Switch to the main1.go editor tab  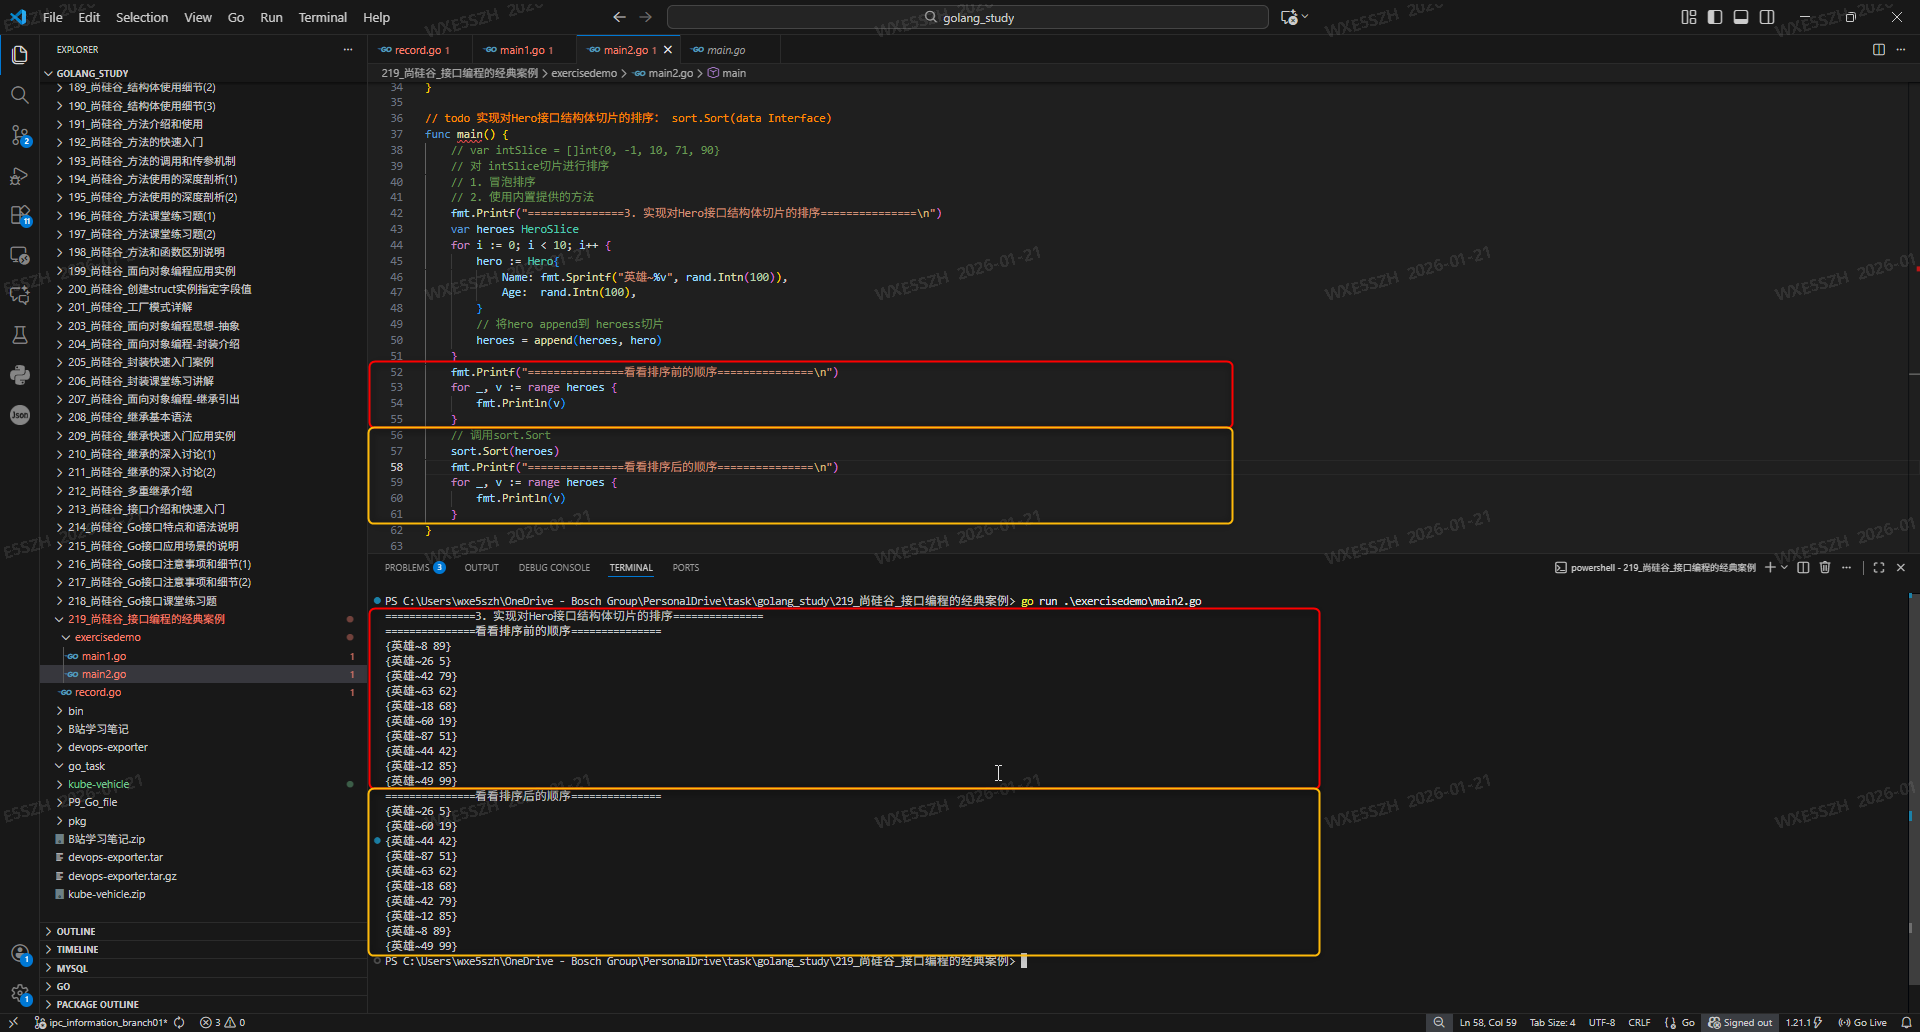click(524, 50)
